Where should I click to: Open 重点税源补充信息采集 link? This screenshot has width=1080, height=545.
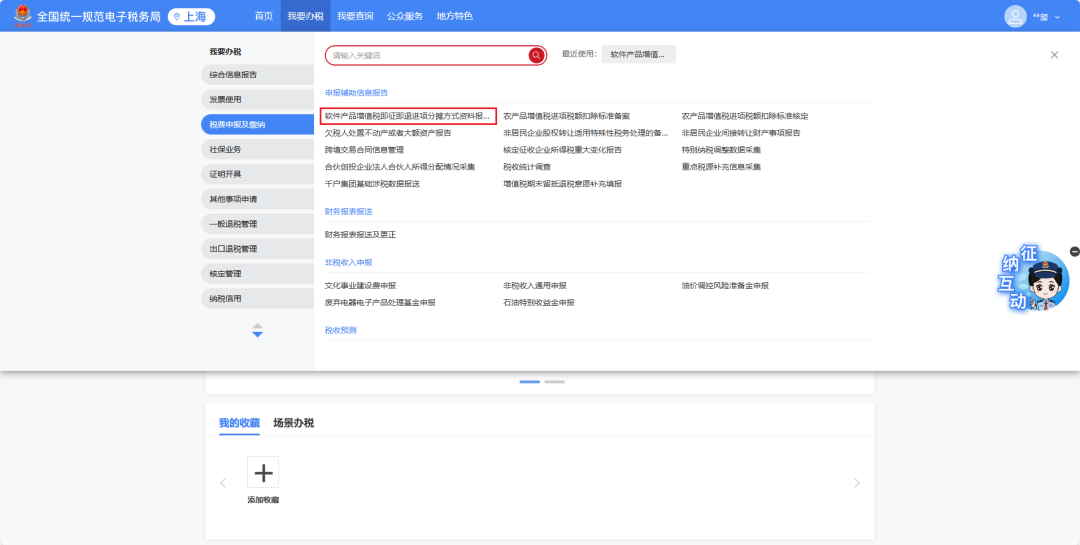(721, 167)
